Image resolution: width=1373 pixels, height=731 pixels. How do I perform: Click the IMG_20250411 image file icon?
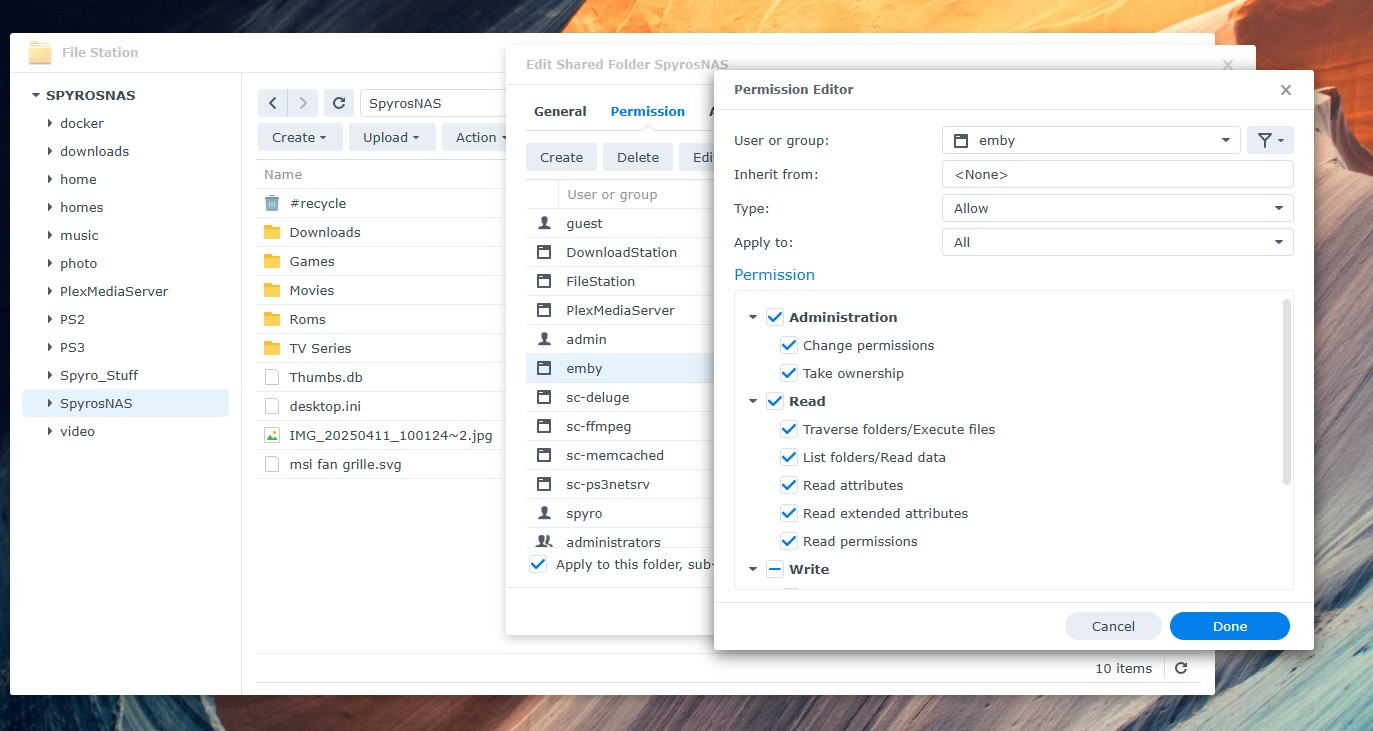click(272, 435)
